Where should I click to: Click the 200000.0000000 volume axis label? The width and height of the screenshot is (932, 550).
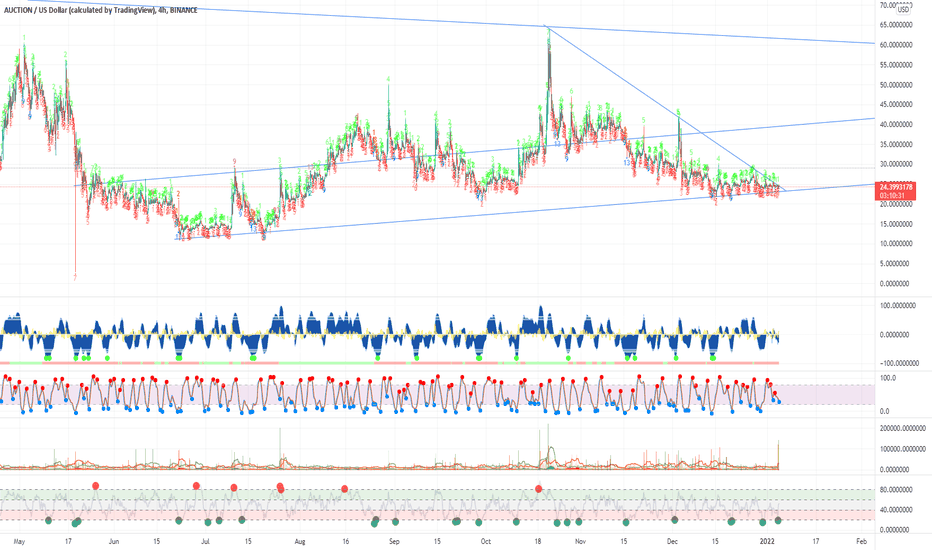[902, 428]
